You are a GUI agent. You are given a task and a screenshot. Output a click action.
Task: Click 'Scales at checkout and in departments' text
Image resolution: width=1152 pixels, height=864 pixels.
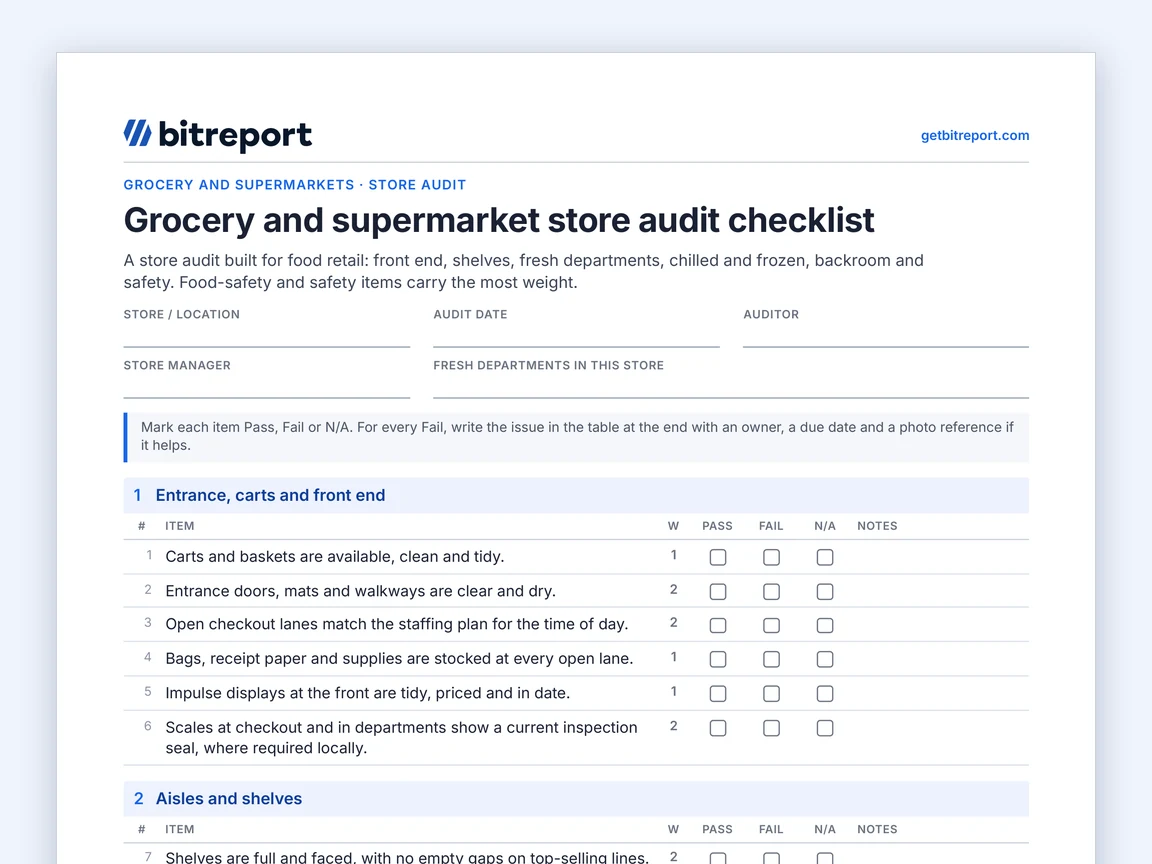[401, 738]
